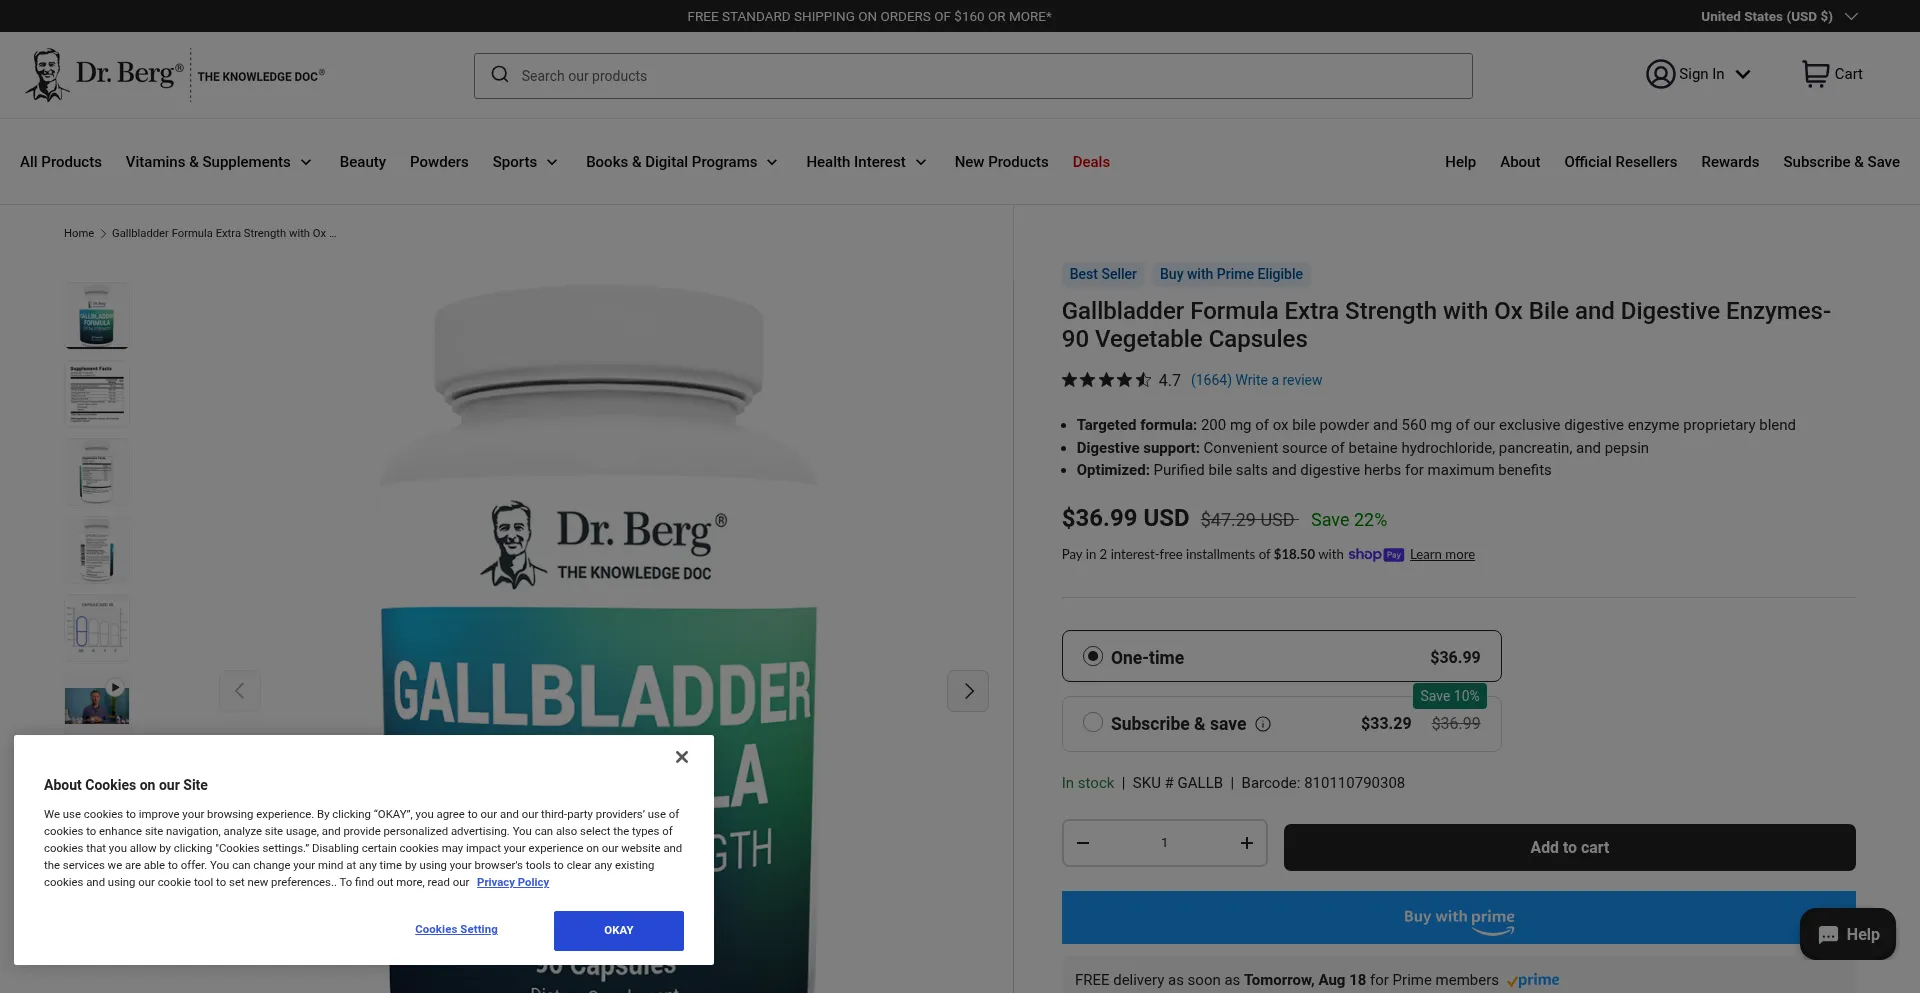Select the Subscribe & save radio option
The width and height of the screenshot is (1920, 993).
(x=1093, y=722)
